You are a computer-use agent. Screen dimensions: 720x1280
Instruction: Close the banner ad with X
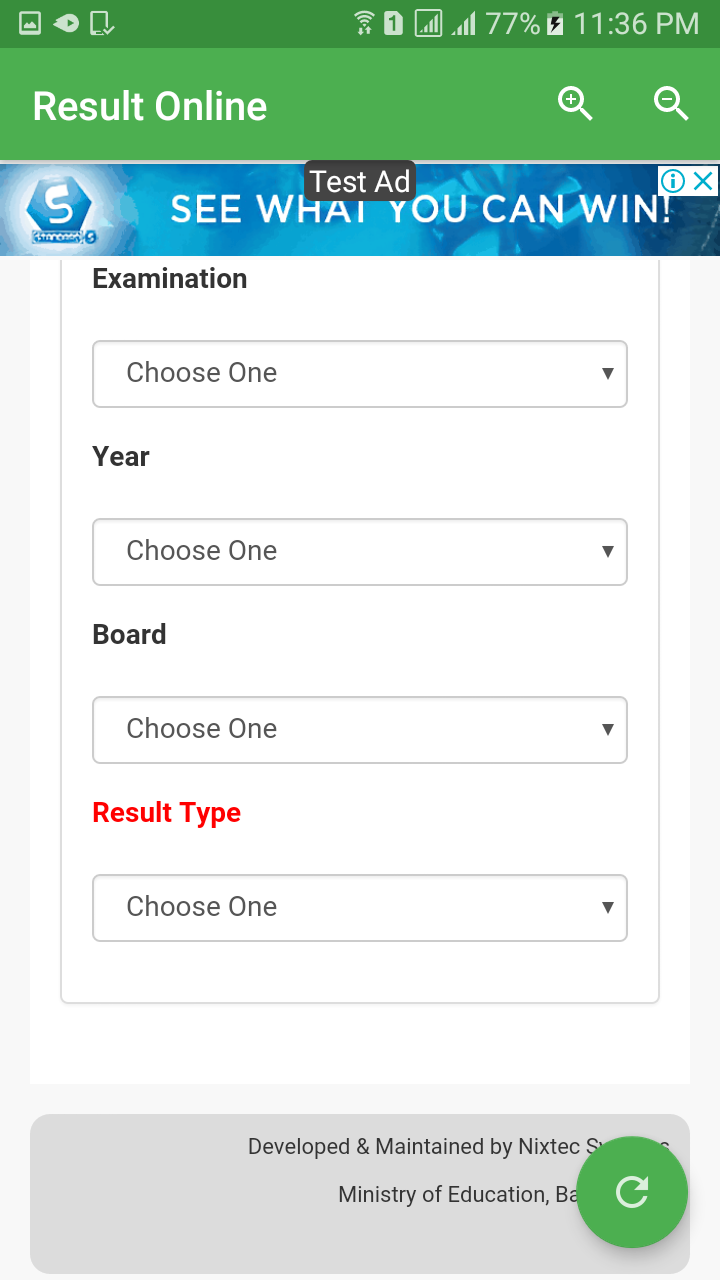704,181
